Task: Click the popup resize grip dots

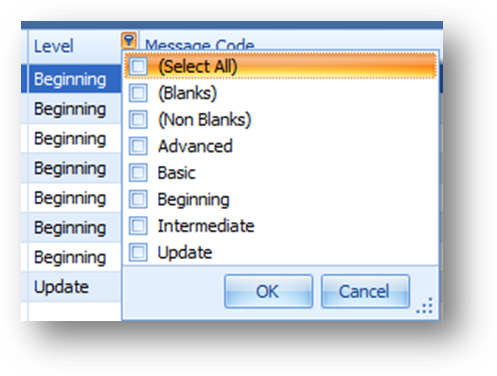Action: (425, 306)
